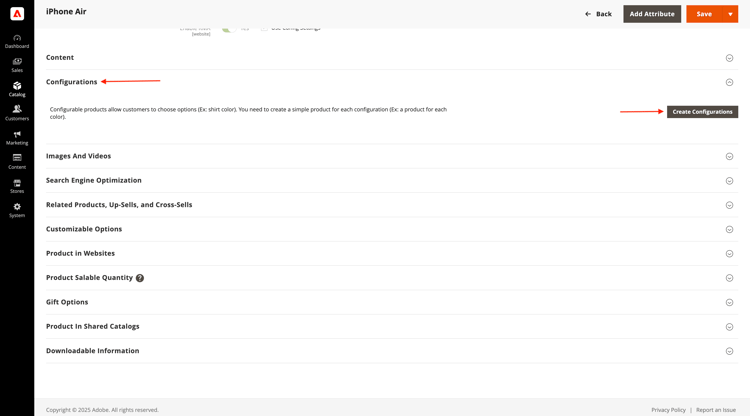
Task: Open the System gear sidebar menu
Action: coord(17,210)
